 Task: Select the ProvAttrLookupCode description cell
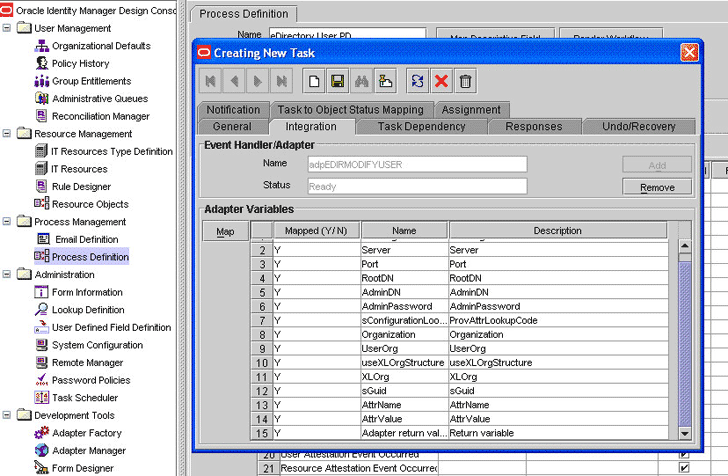click(x=558, y=320)
